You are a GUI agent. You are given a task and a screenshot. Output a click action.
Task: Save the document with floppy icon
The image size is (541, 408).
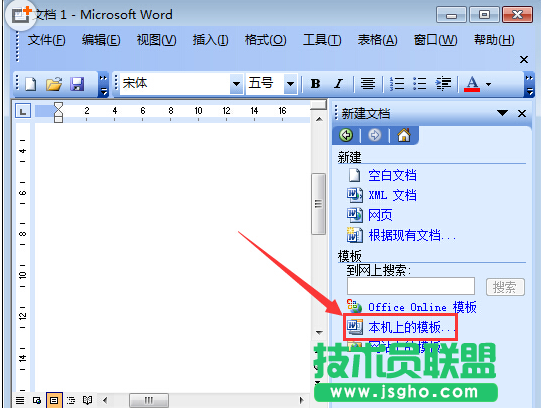coord(77,84)
